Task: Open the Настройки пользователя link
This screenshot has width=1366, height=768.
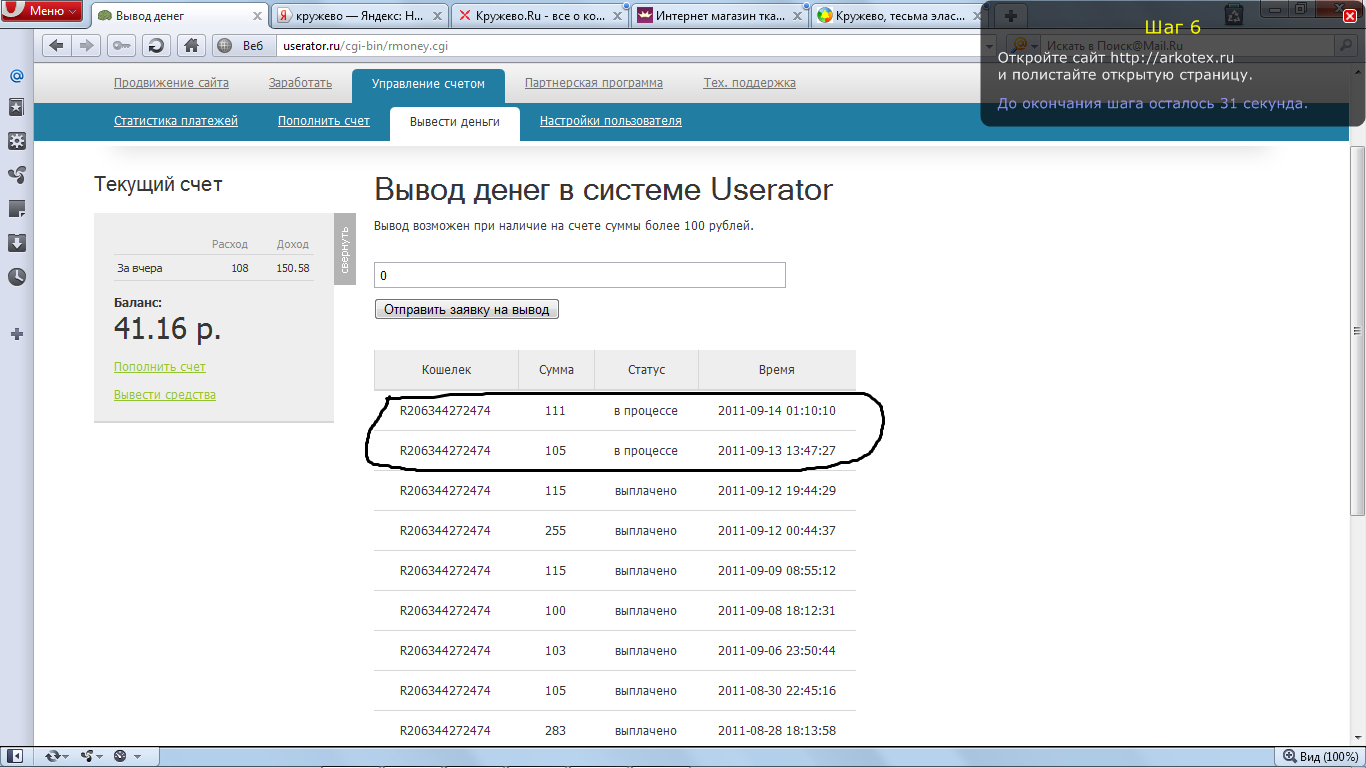Action: click(611, 121)
